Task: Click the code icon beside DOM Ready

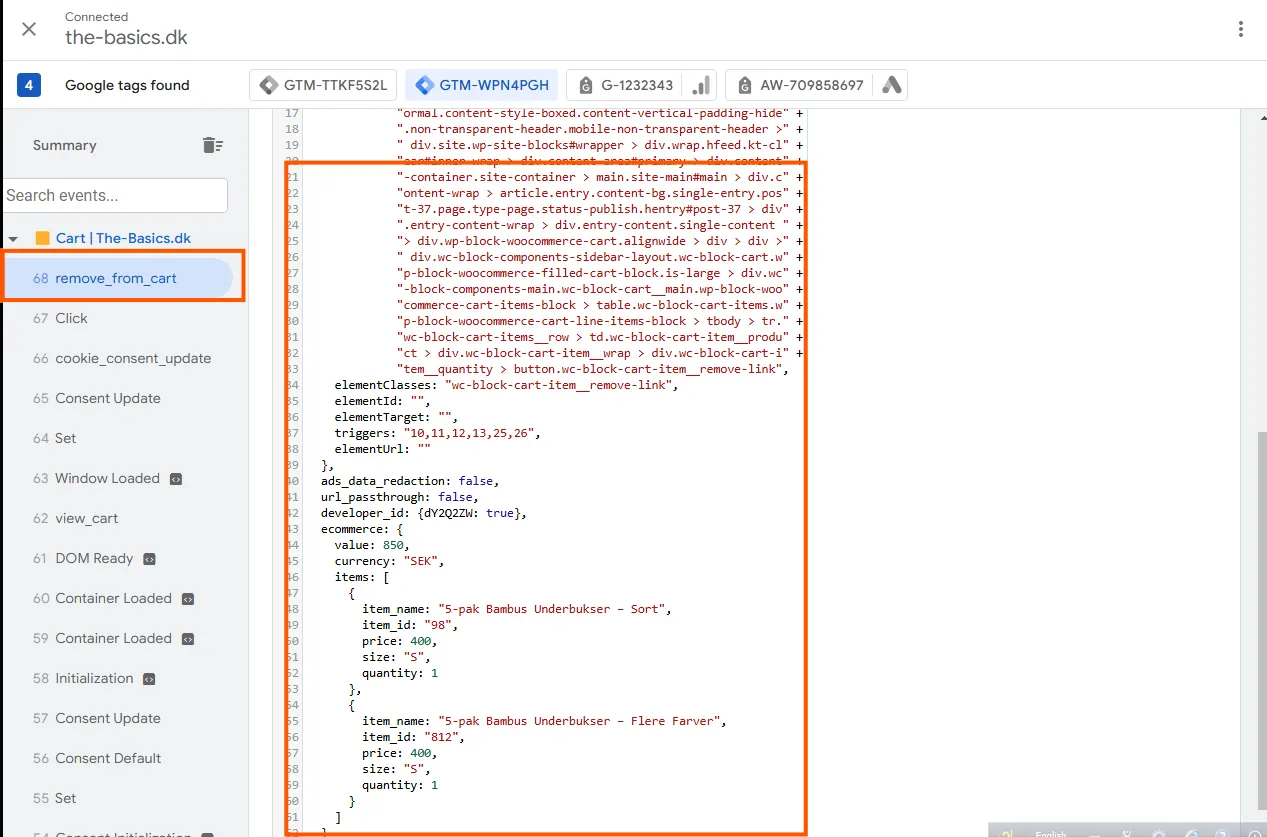Action: 150,559
